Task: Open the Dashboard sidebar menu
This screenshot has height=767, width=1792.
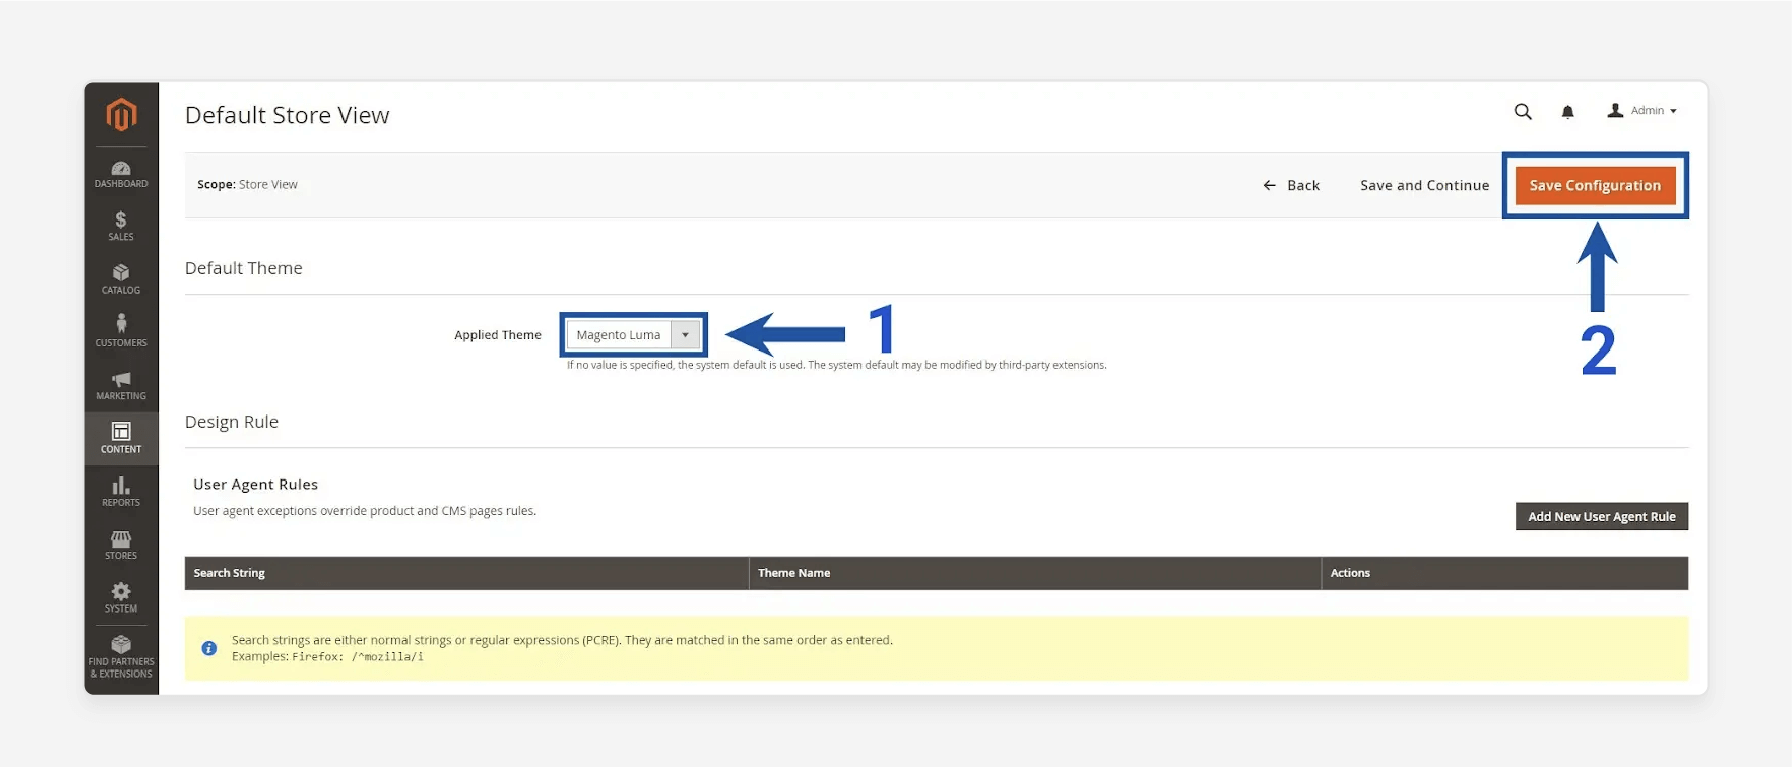Action: [x=121, y=174]
